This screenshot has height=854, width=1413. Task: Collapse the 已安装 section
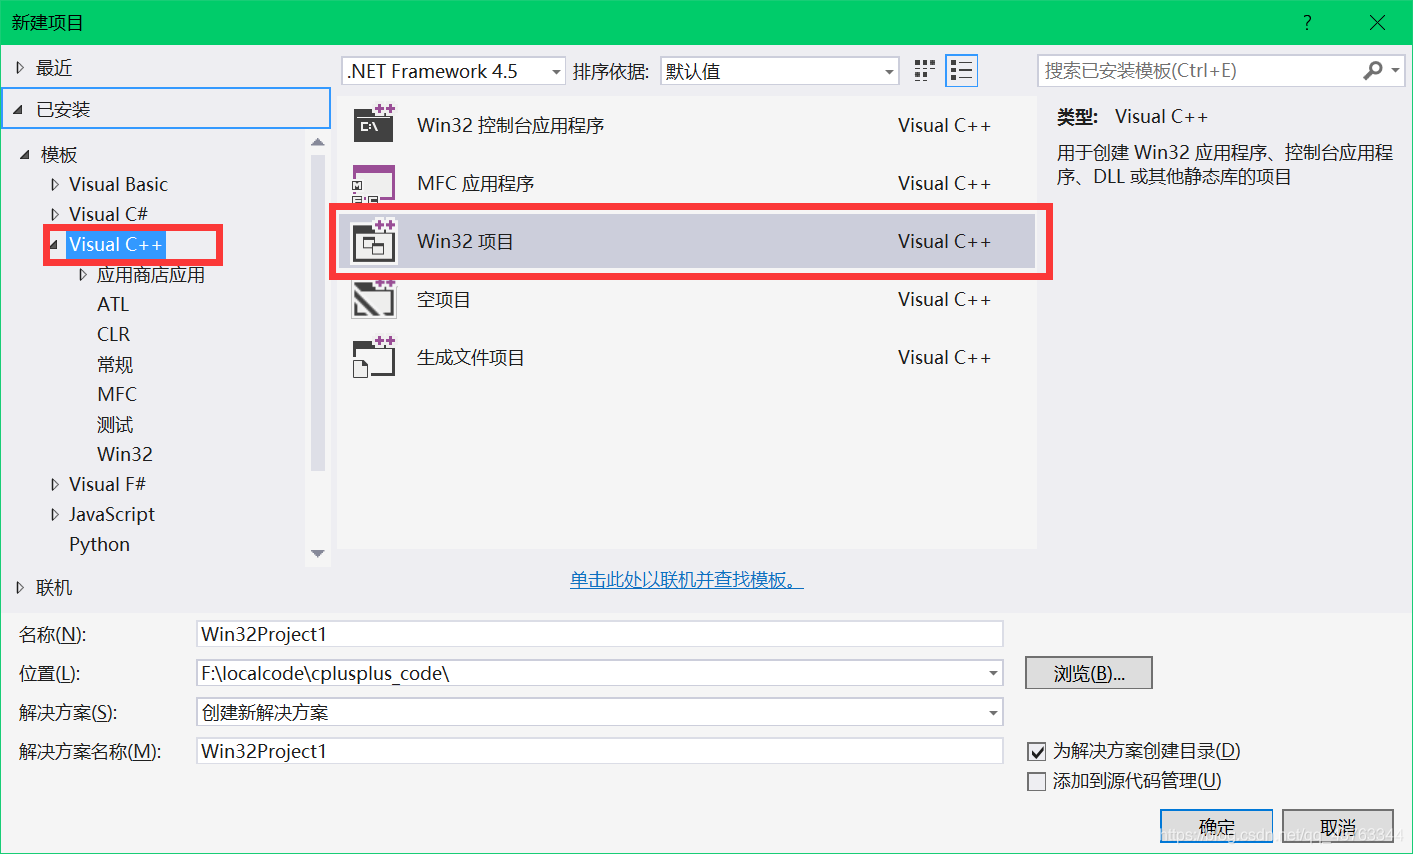tap(19, 109)
